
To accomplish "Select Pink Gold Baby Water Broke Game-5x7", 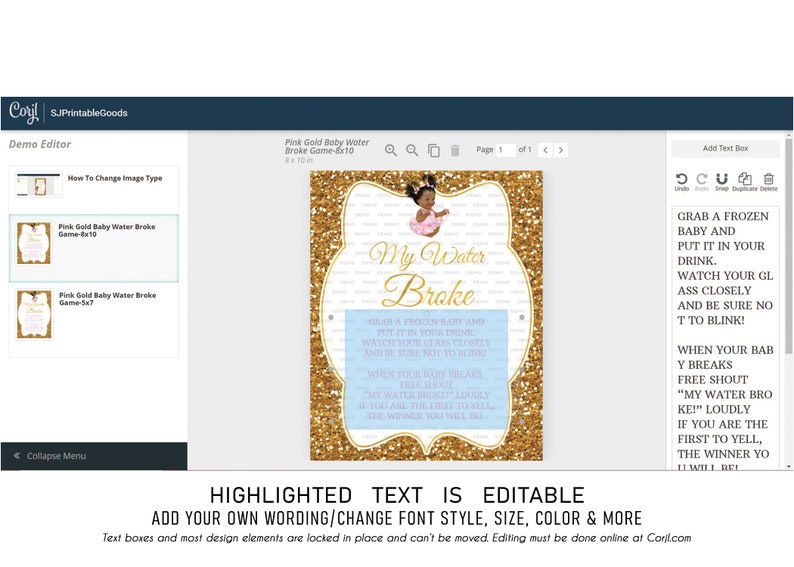I will (94, 320).
